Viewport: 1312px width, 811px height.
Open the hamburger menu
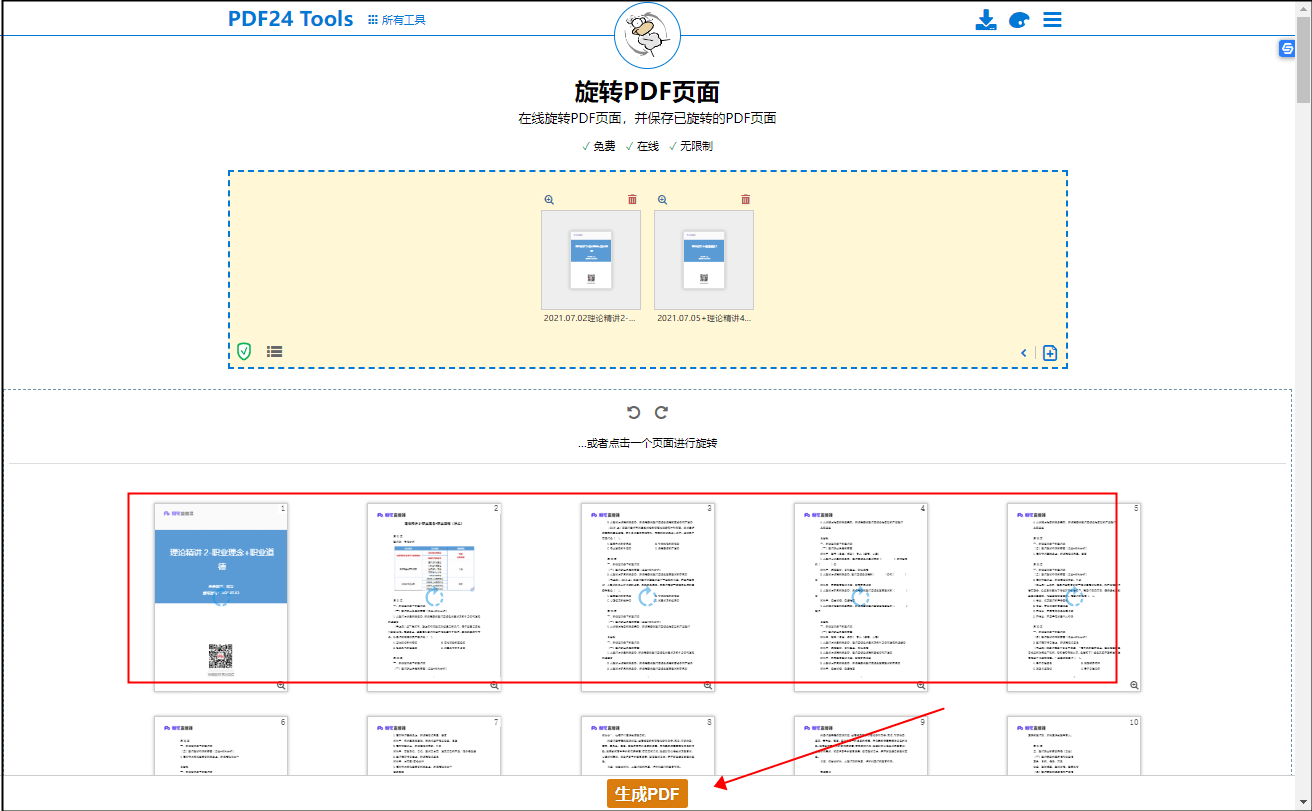(1052, 20)
